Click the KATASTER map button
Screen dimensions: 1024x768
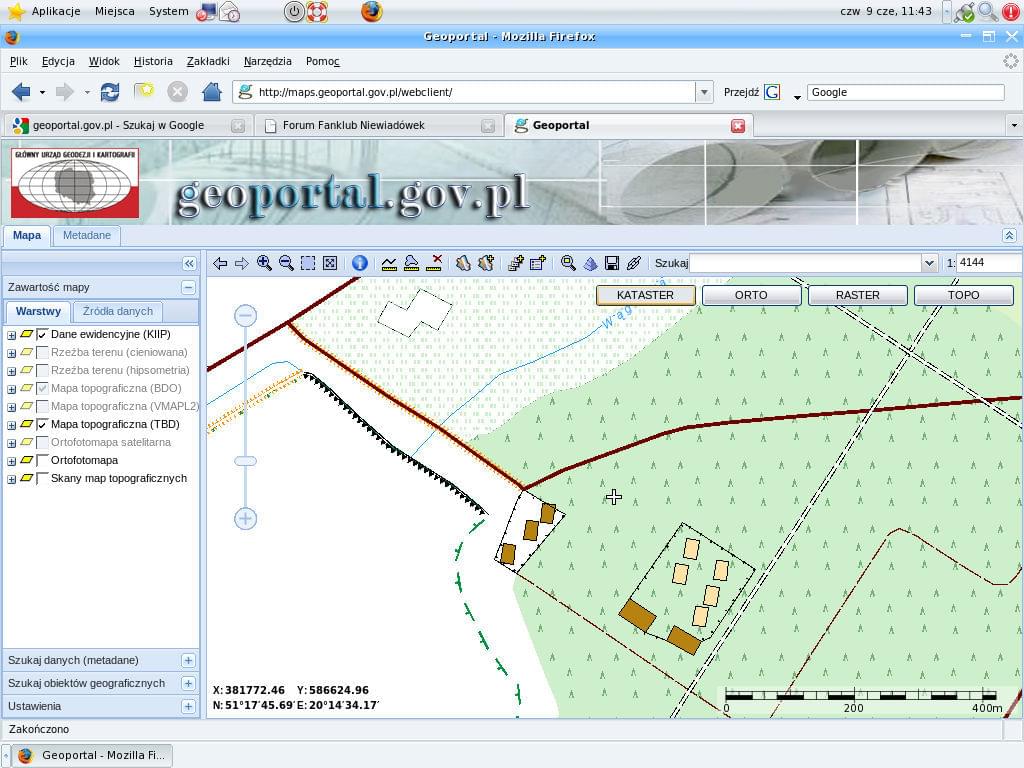[645, 295]
